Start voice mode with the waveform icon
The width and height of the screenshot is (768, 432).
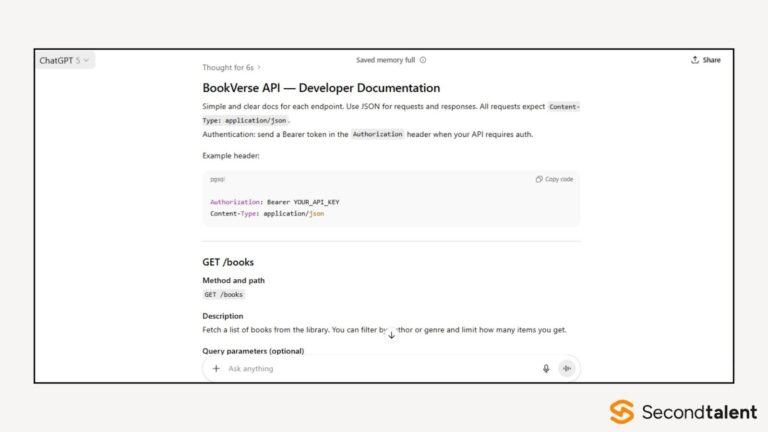(567, 368)
